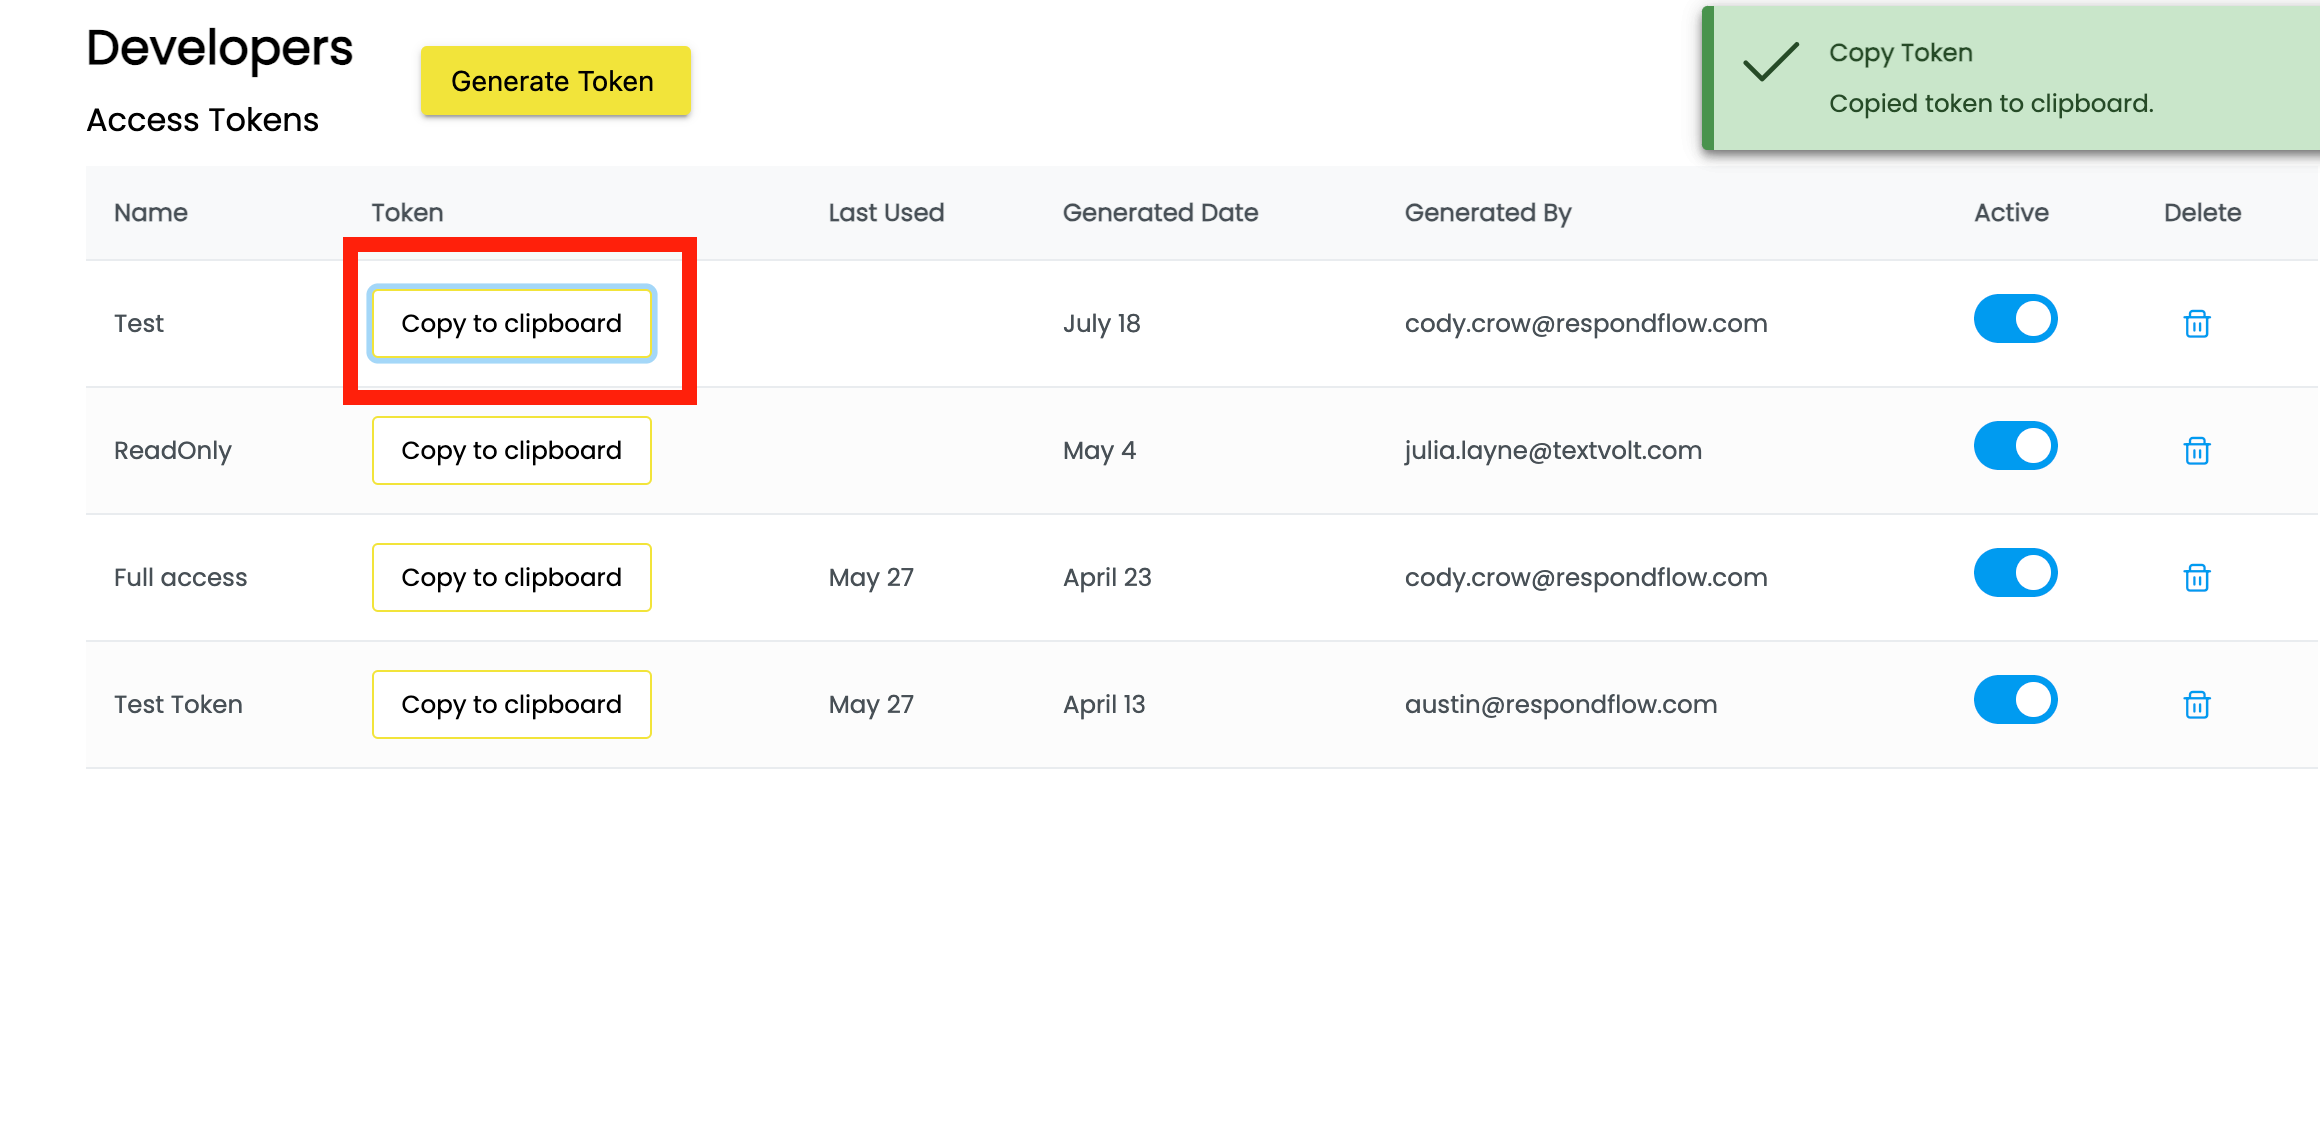This screenshot has width=2320, height=1124.
Task: Remove the Full access token with trash icon
Action: (x=2196, y=578)
